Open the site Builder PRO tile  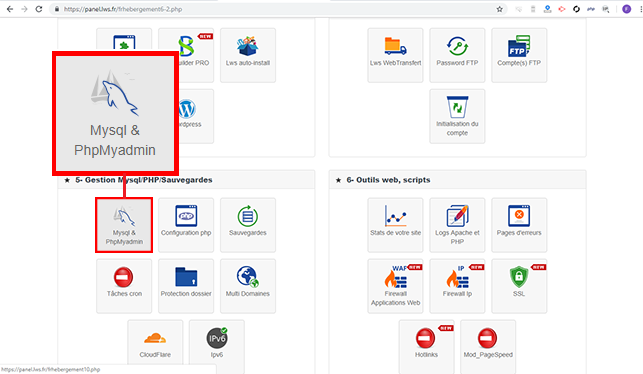tap(196, 55)
